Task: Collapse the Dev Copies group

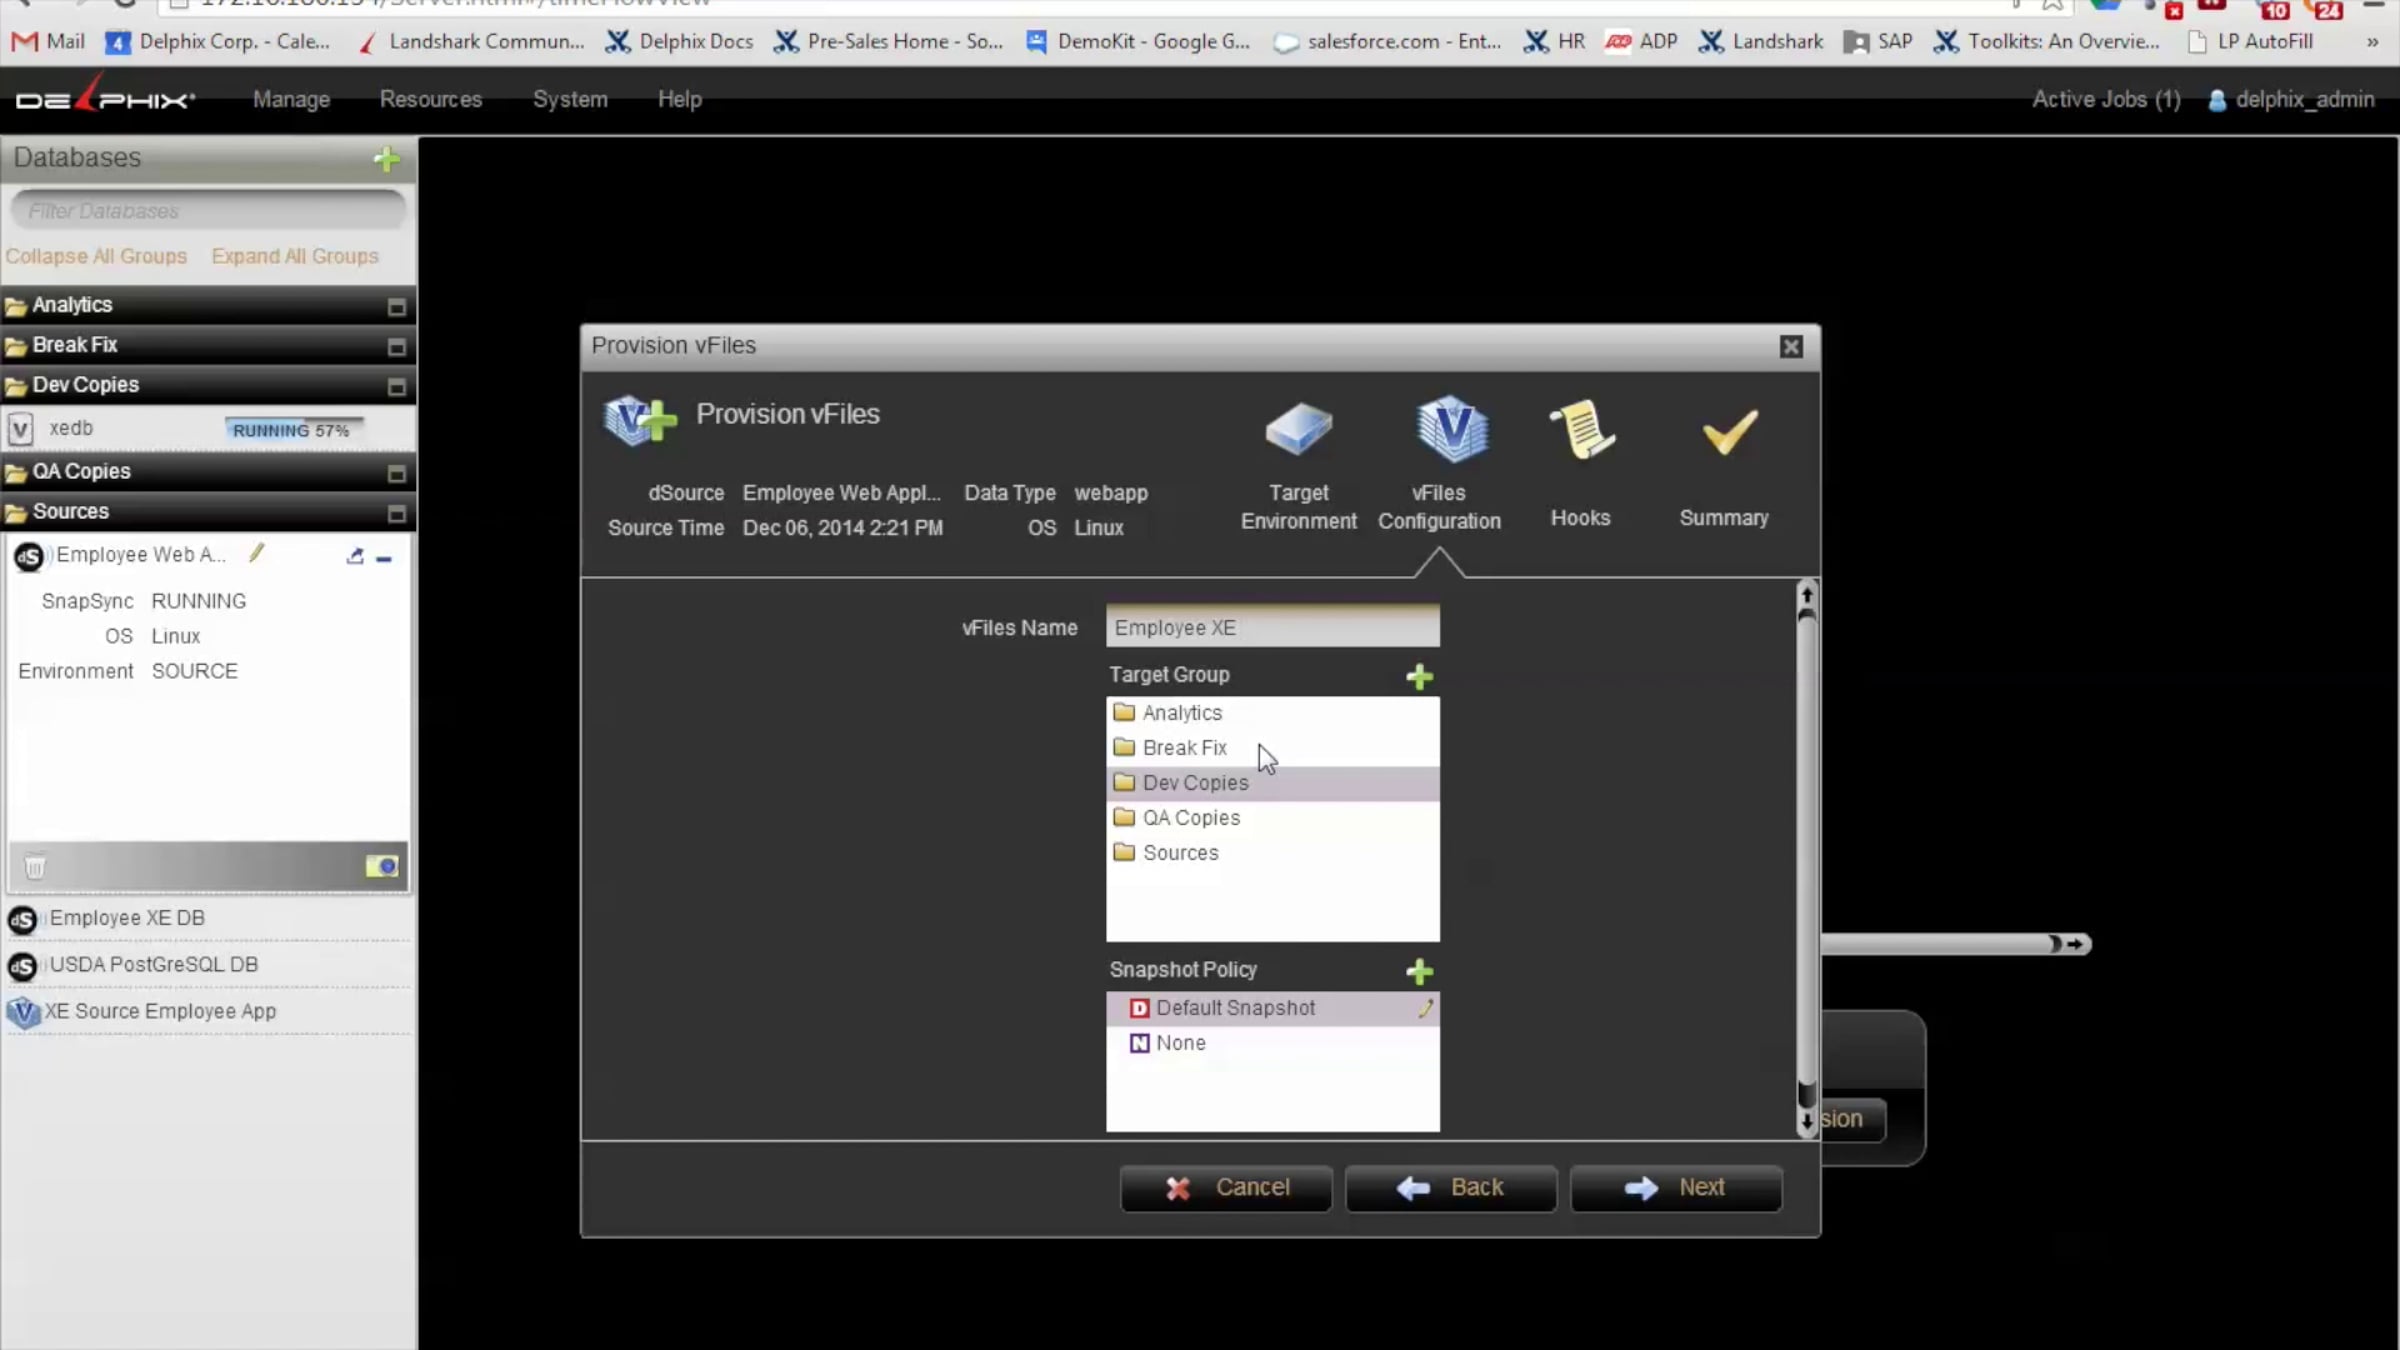Action: click(x=396, y=387)
